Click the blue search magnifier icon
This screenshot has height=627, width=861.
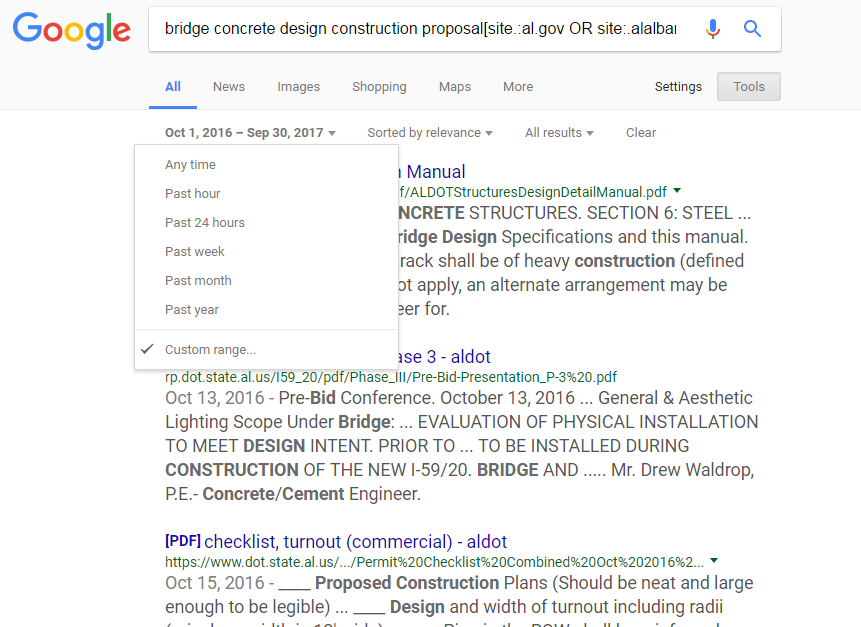pos(752,29)
